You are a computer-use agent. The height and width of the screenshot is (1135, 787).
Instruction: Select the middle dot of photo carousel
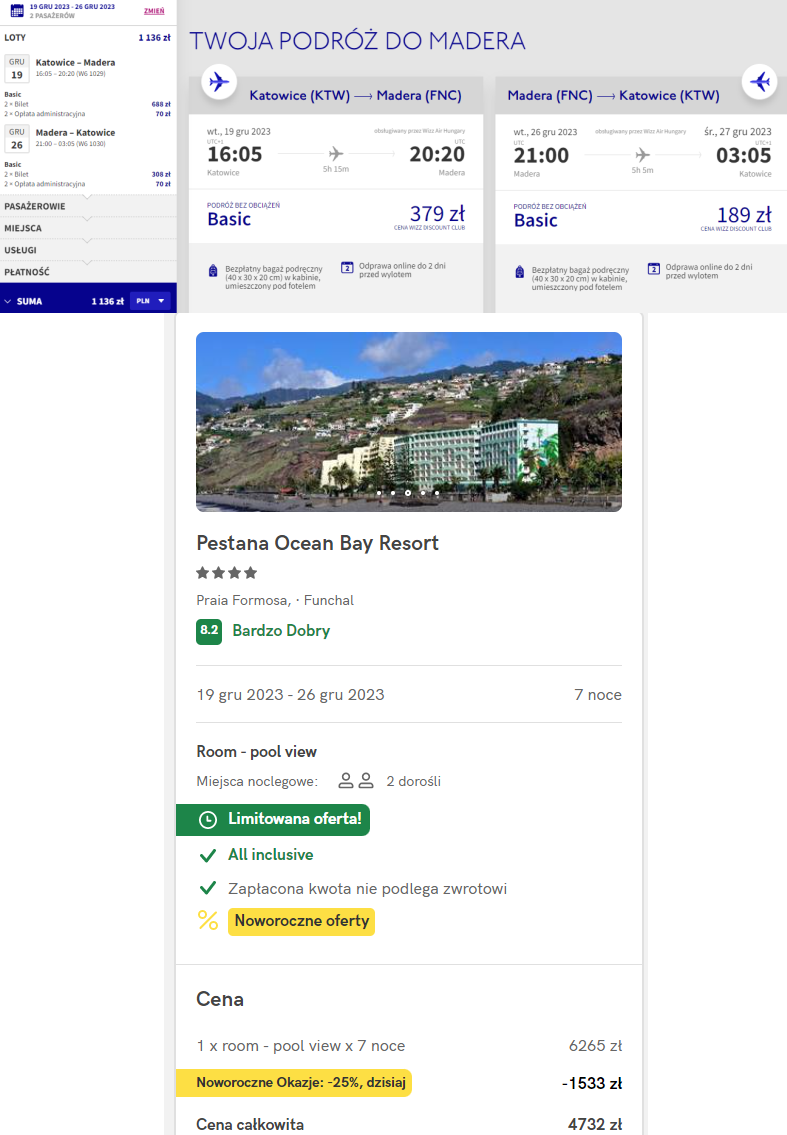point(408,493)
